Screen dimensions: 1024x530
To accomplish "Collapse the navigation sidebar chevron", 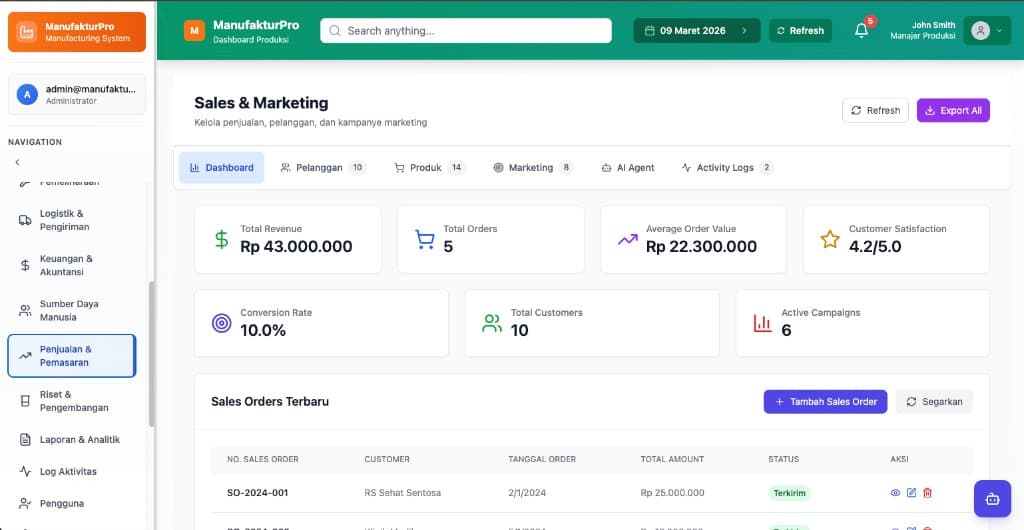I will click(x=17, y=162).
